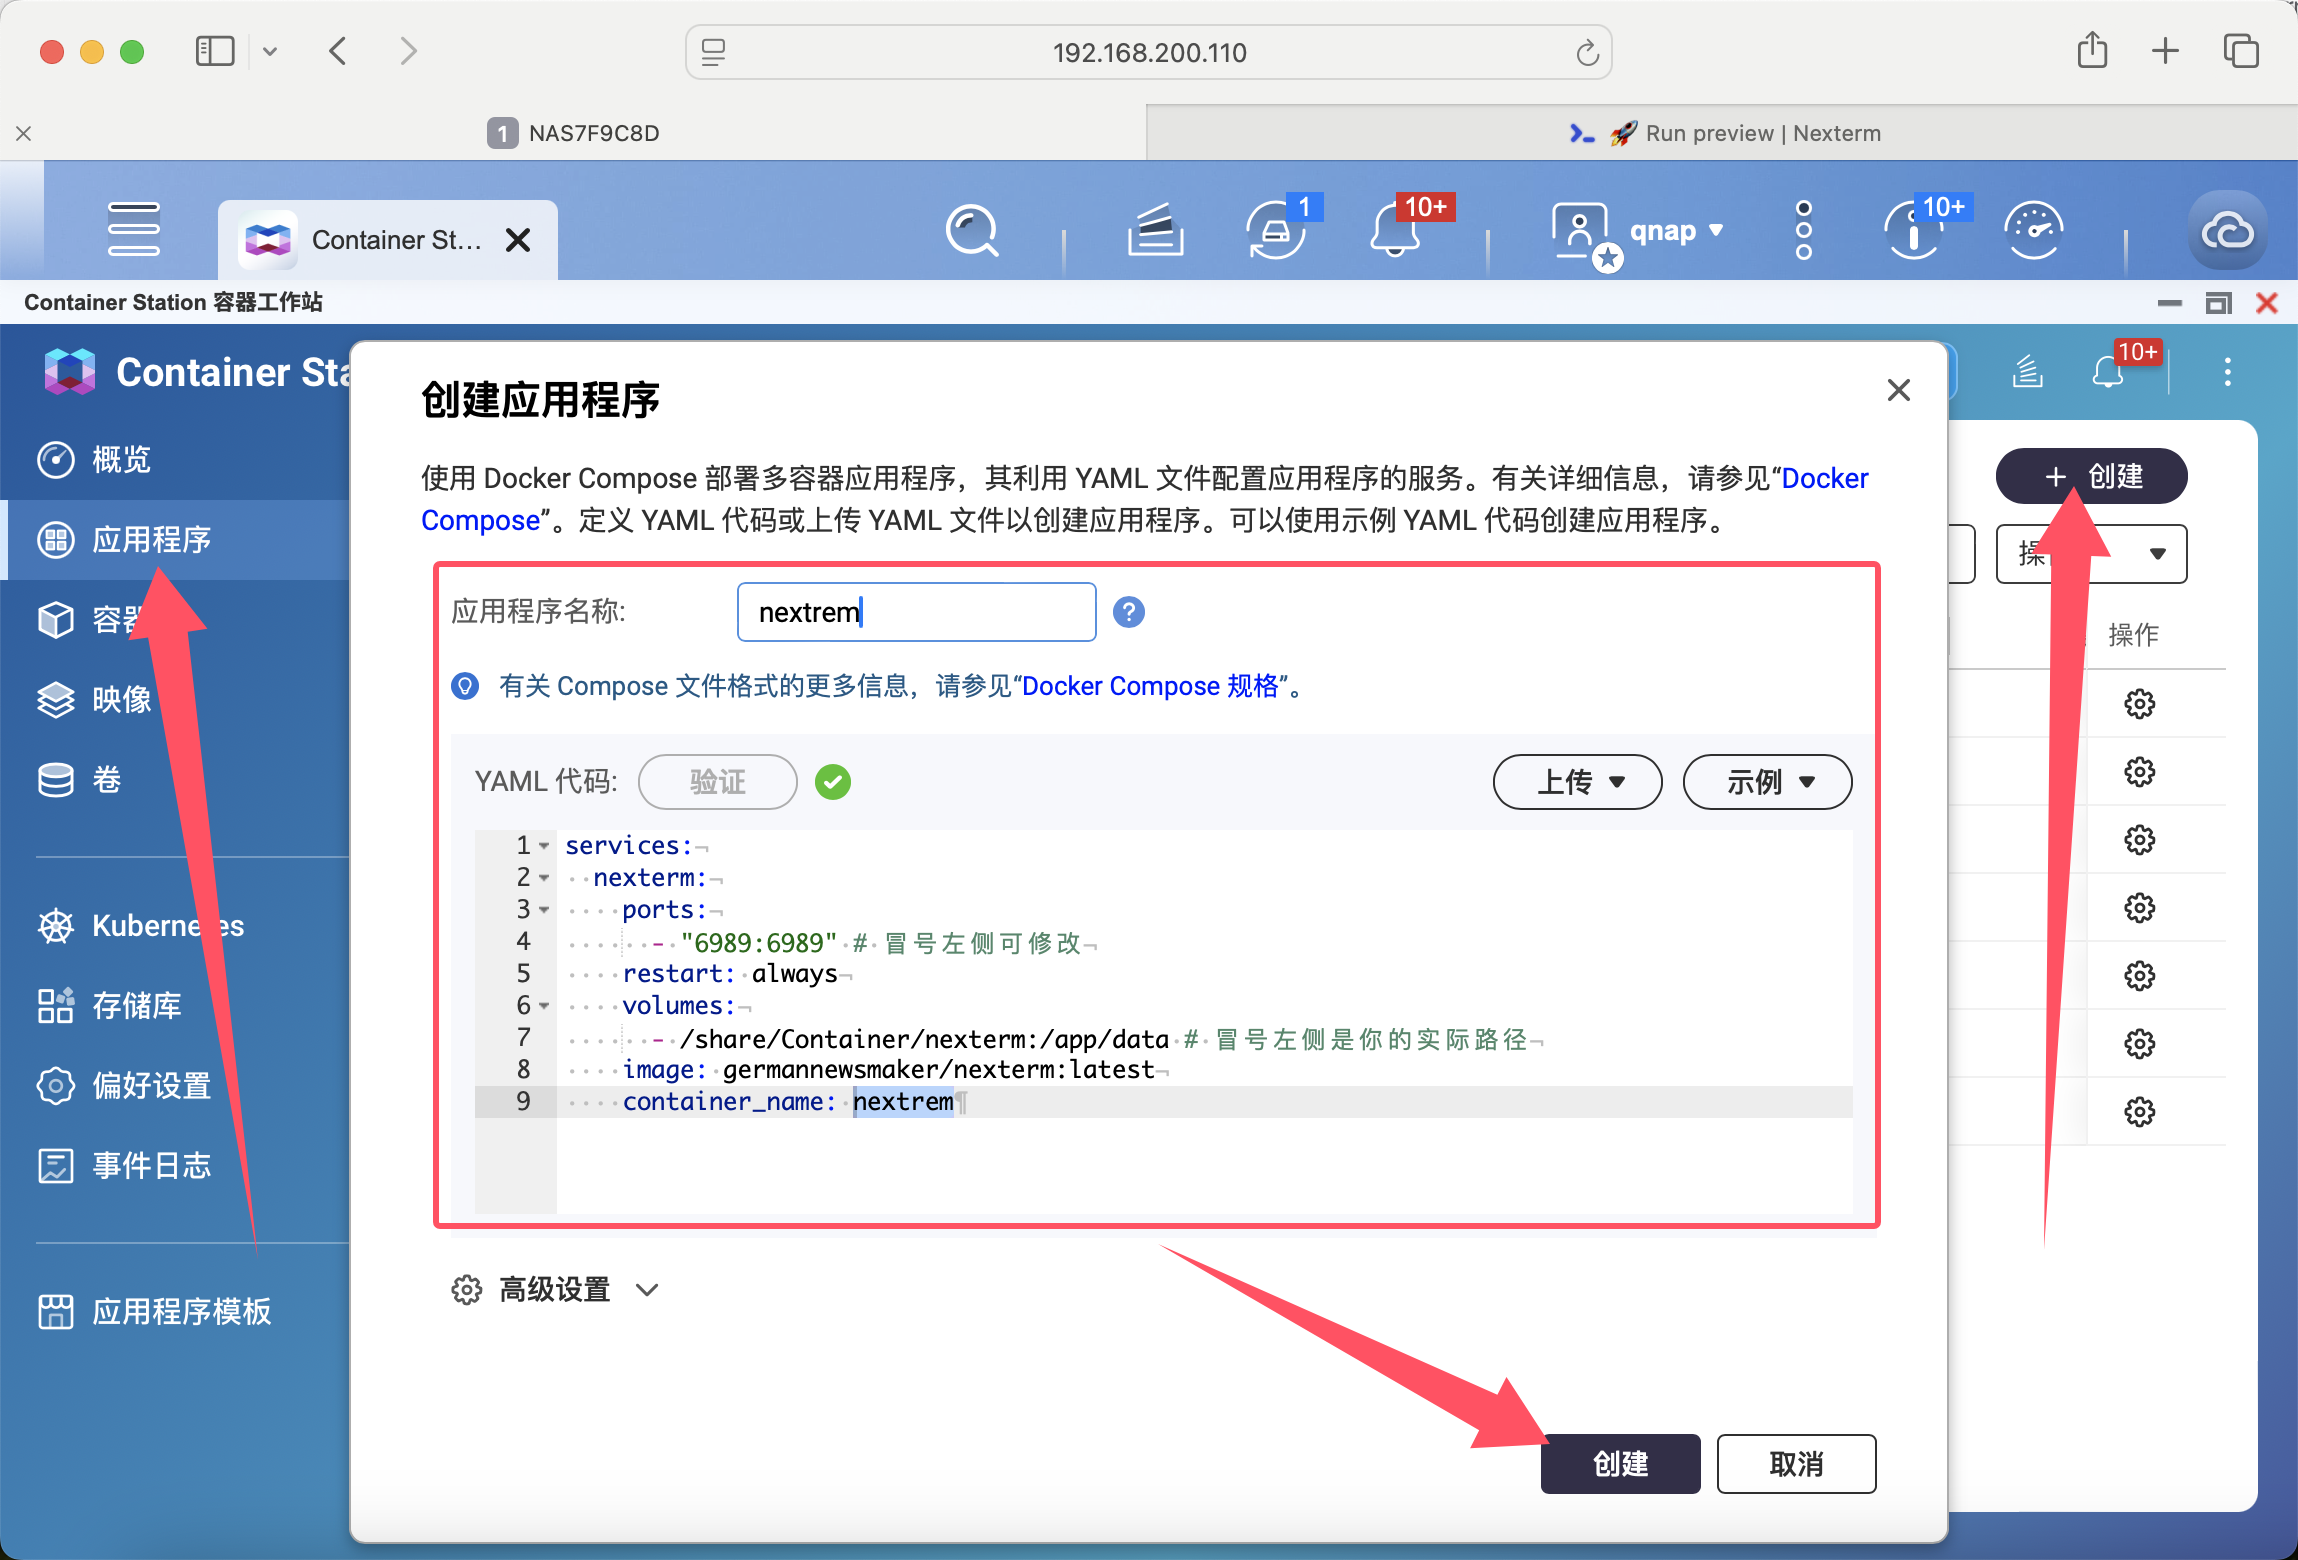Toggle Safari sidebar button

[215, 51]
